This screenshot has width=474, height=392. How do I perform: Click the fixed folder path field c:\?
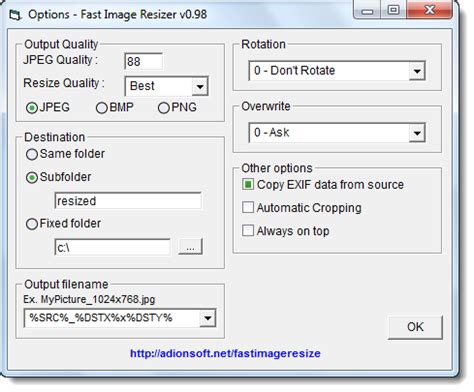[x=112, y=247]
